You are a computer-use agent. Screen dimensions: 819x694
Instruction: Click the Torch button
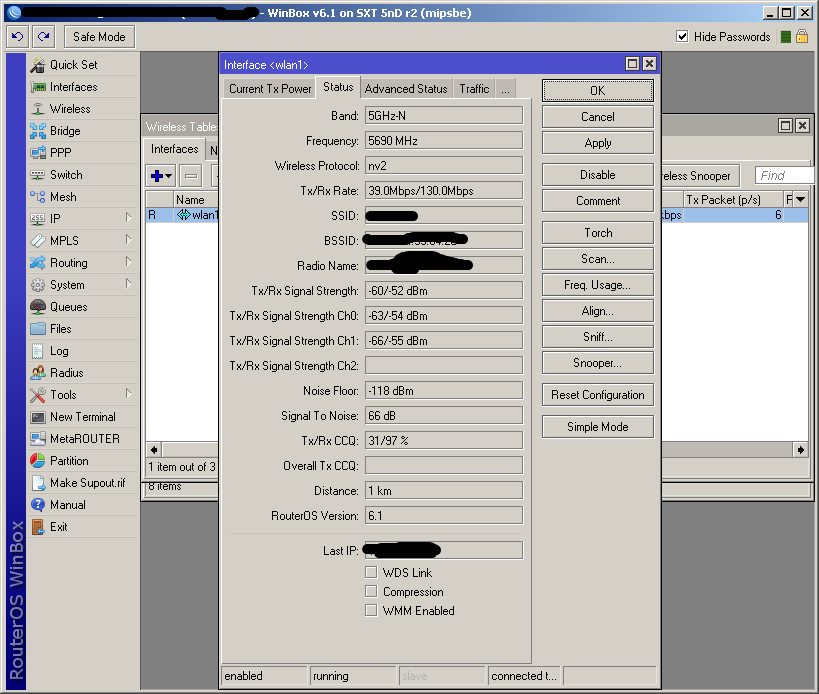click(598, 232)
